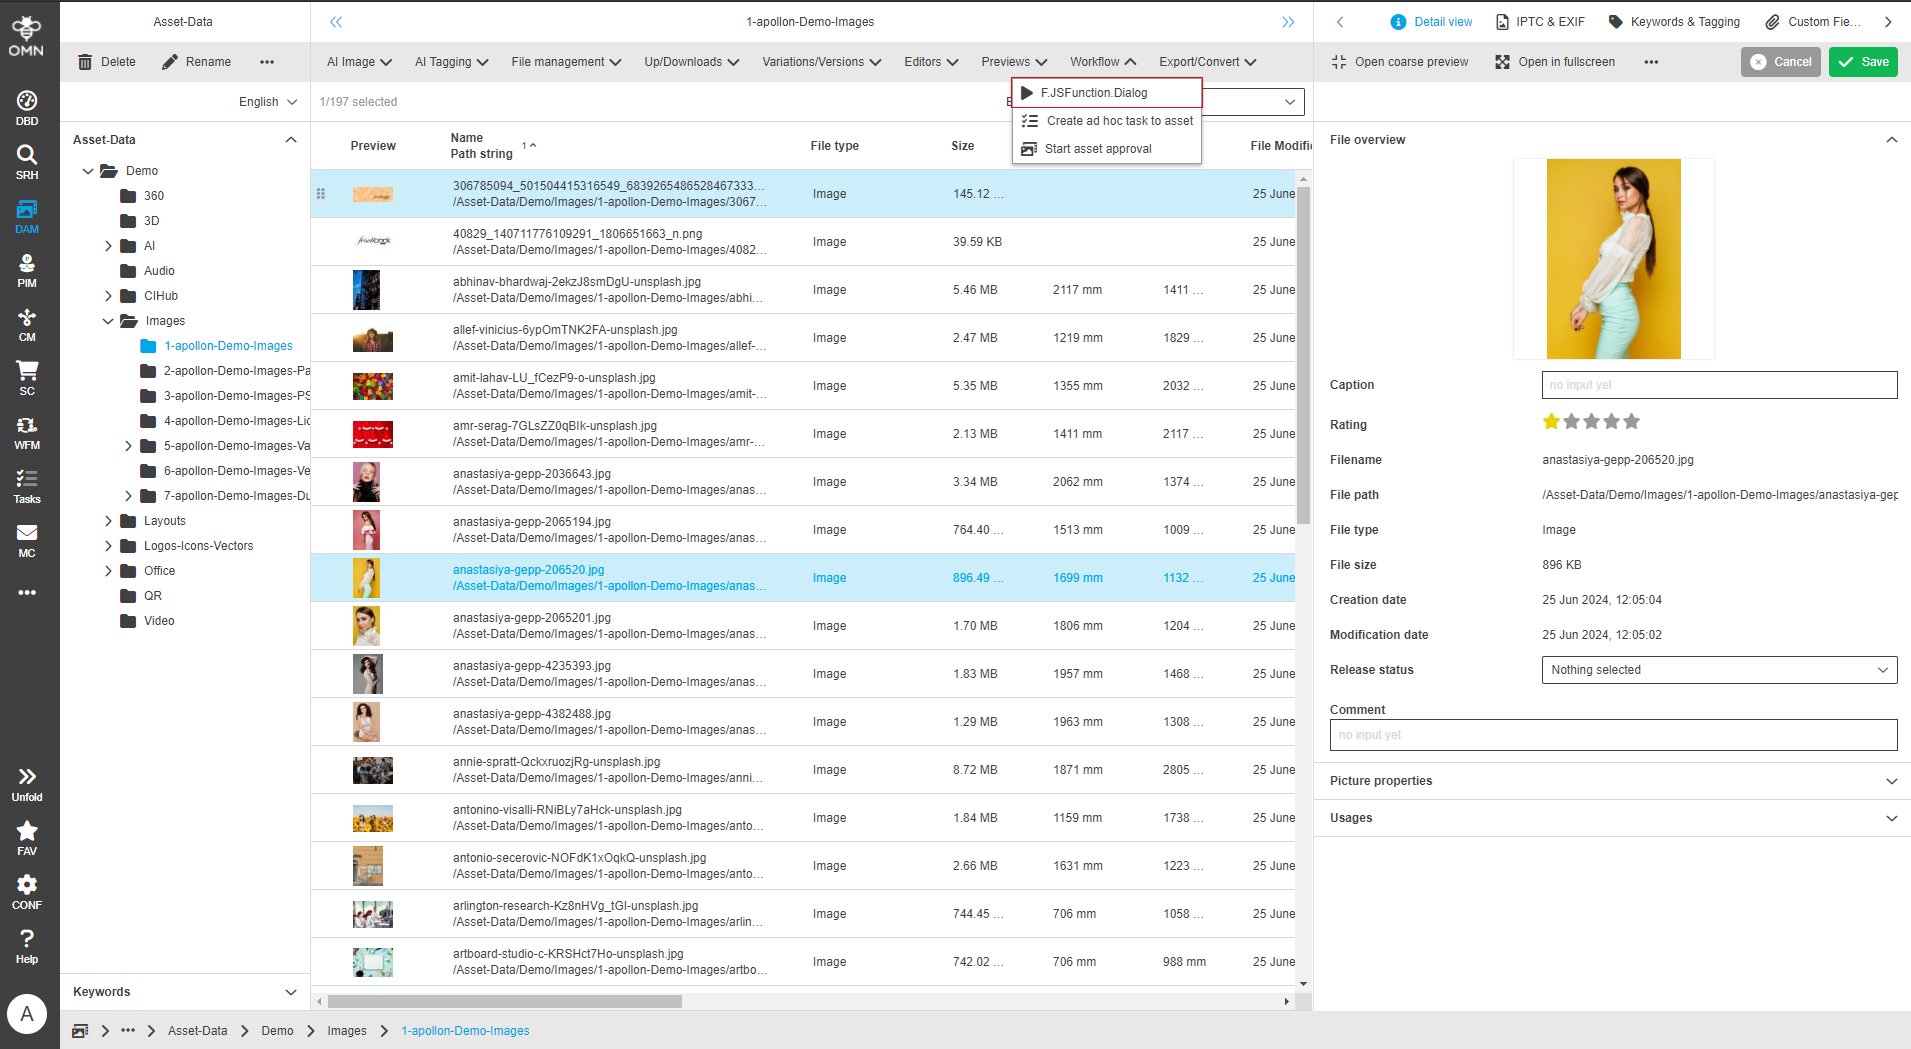
Task: Open CONF settings gear
Action: (x=27, y=891)
